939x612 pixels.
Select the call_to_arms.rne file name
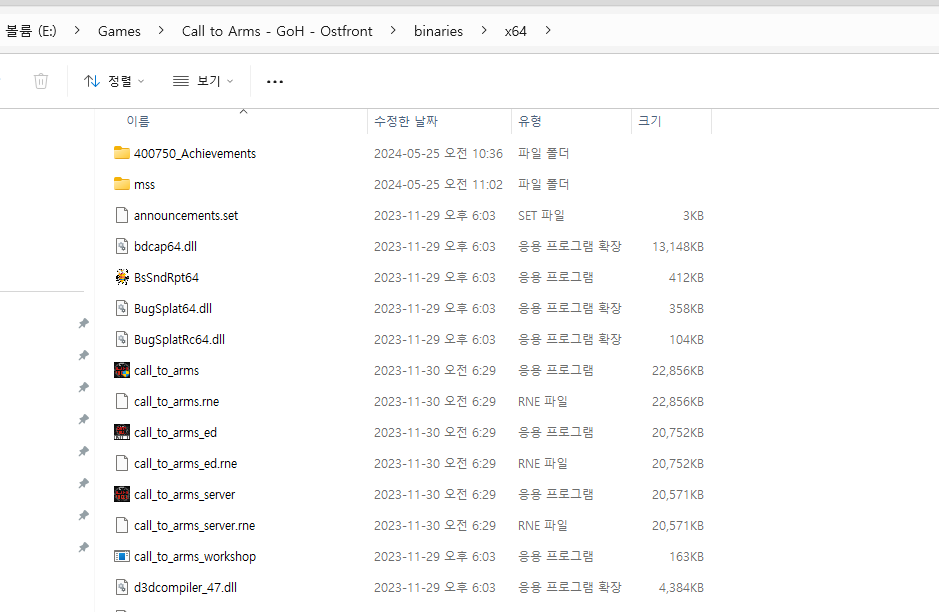(x=177, y=402)
